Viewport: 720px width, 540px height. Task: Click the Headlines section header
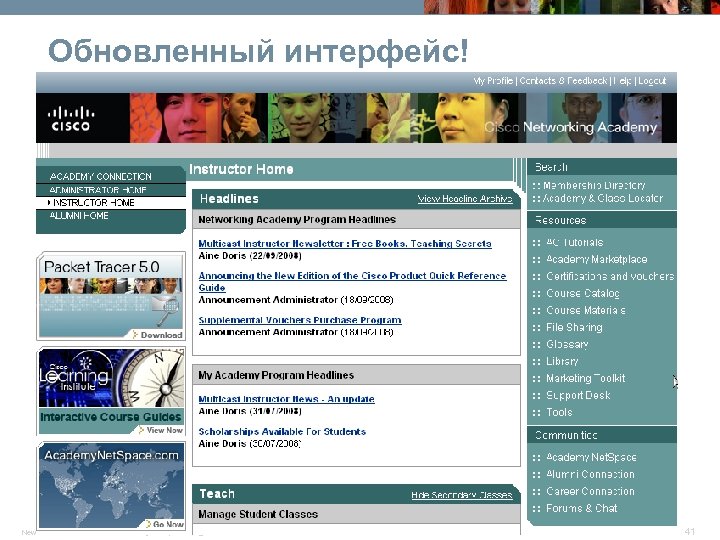click(229, 199)
